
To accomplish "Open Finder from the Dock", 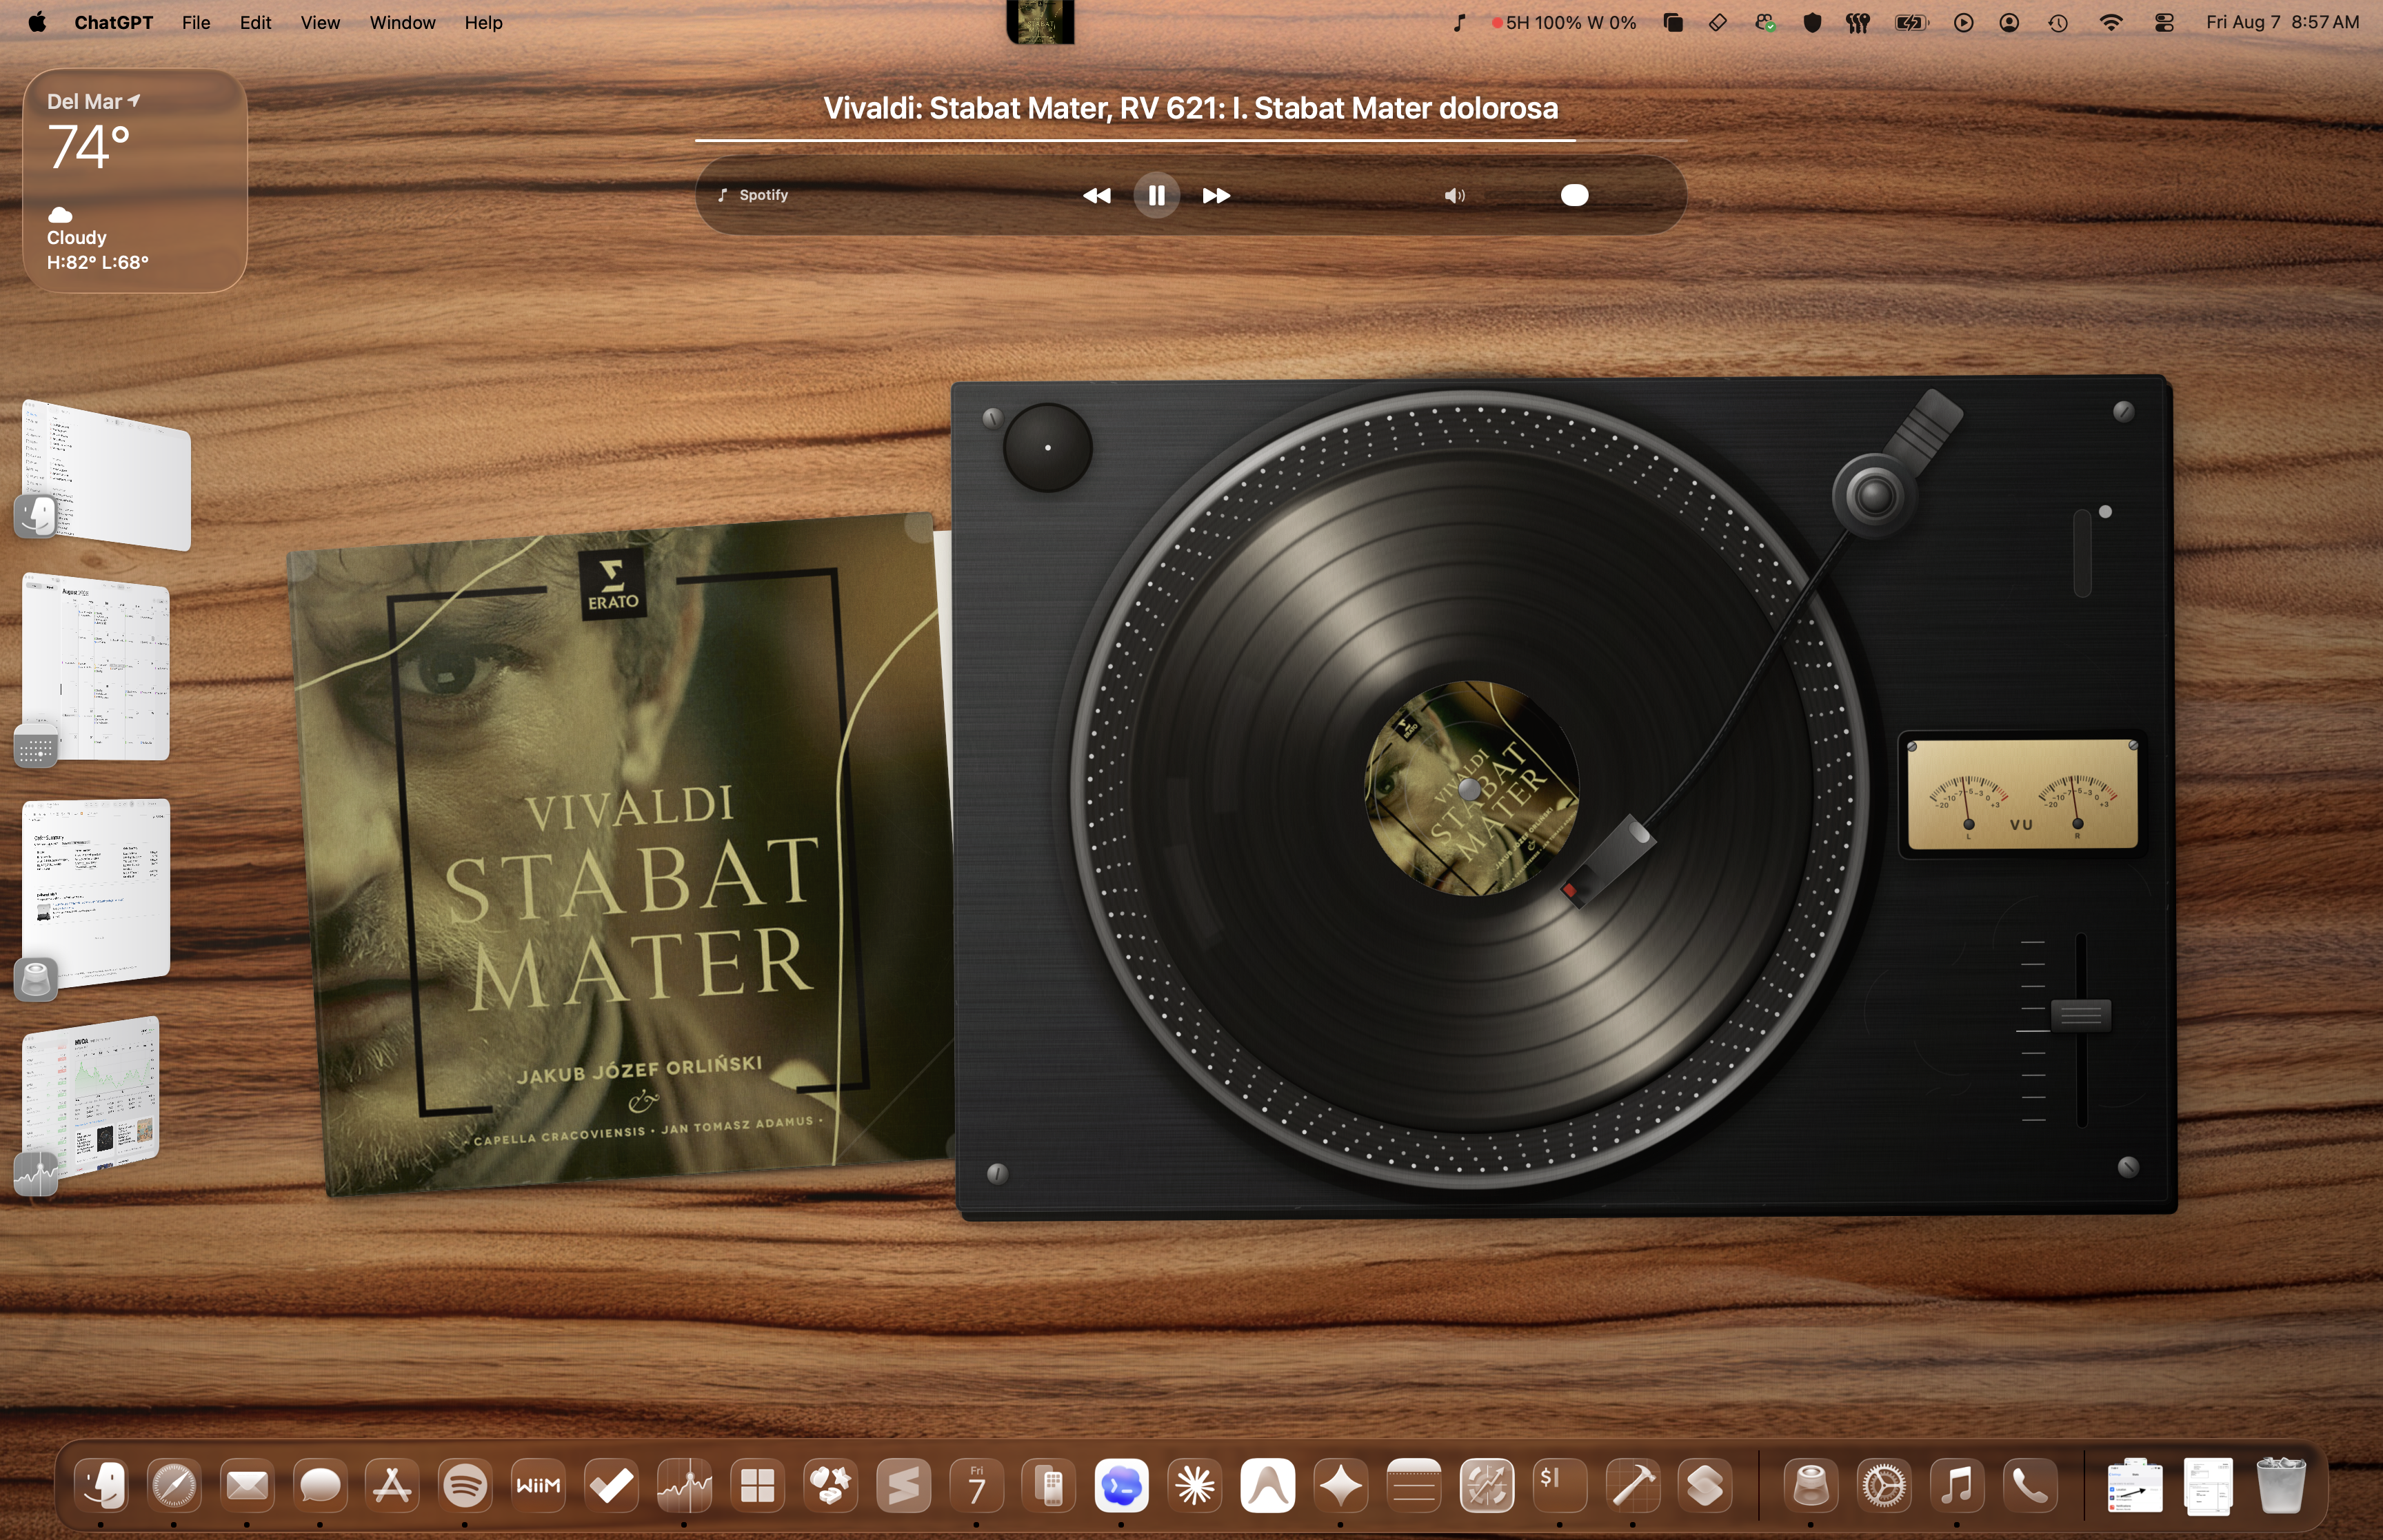I will [101, 1485].
